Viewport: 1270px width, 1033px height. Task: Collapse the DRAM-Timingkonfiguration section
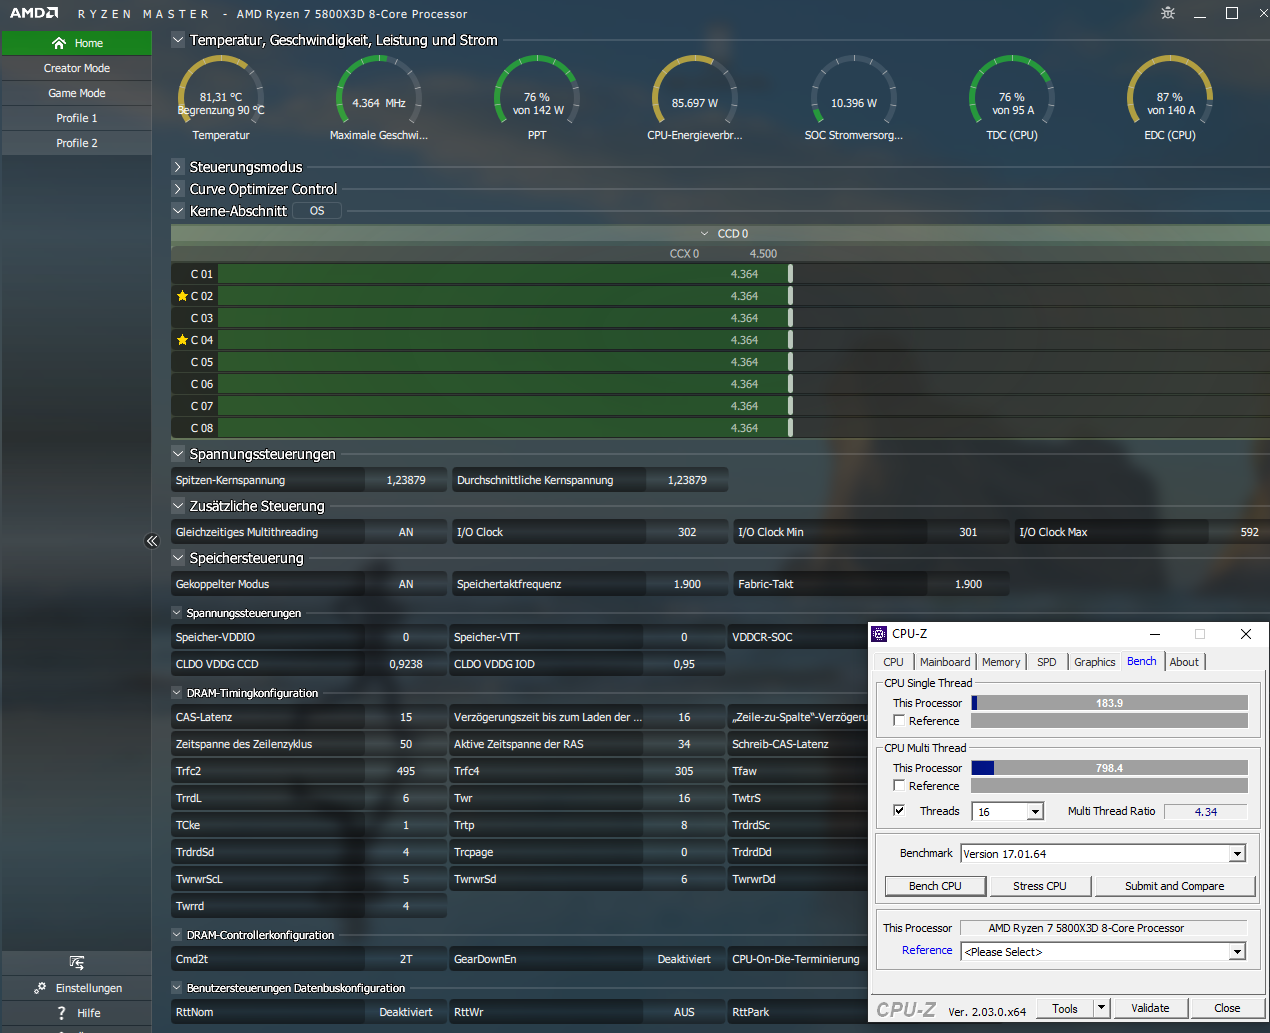[177, 693]
